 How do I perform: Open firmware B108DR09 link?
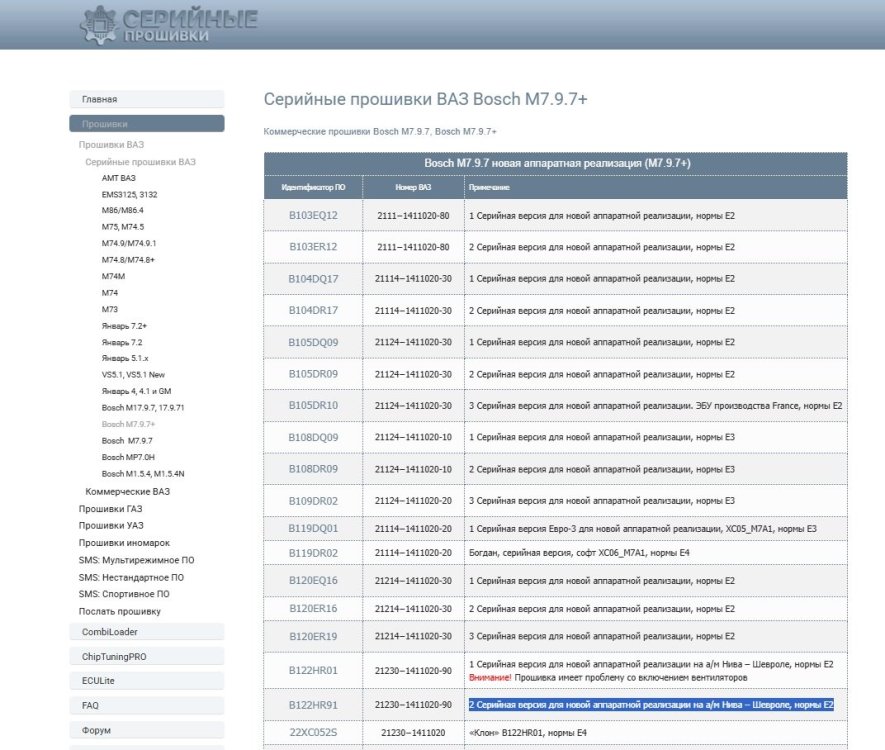click(x=313, y=470)
